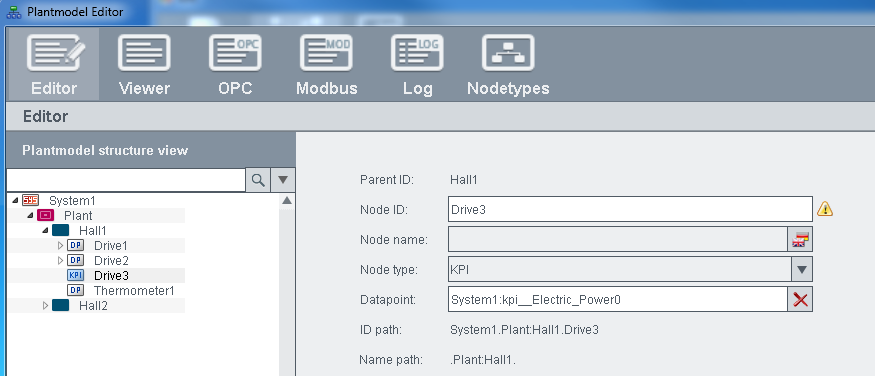Screen dimensions: 875x376
Task: Open the Viewer tab icon
Action: click(x=144, y=52)
